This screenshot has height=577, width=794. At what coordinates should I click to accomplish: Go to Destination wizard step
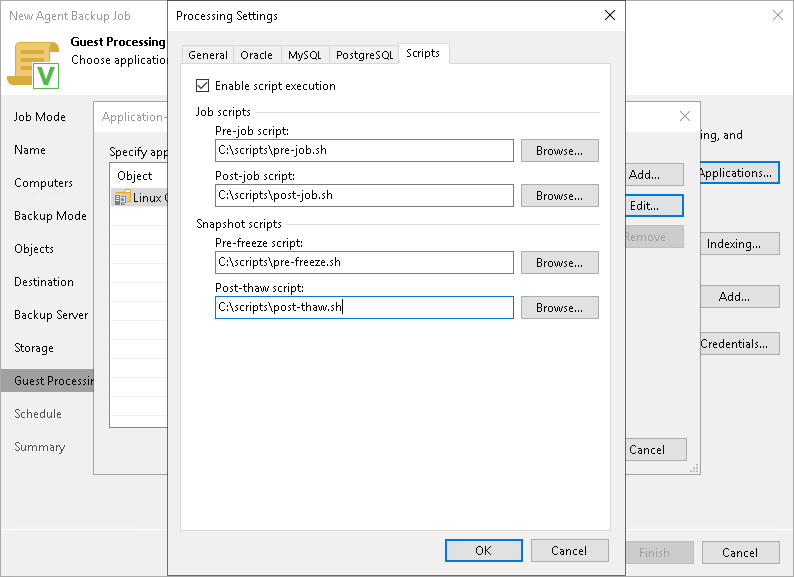click(x=44, y=282)
